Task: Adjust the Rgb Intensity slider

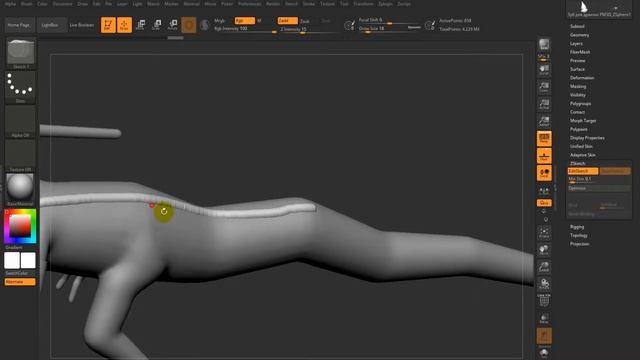Action: pos(245,29)
